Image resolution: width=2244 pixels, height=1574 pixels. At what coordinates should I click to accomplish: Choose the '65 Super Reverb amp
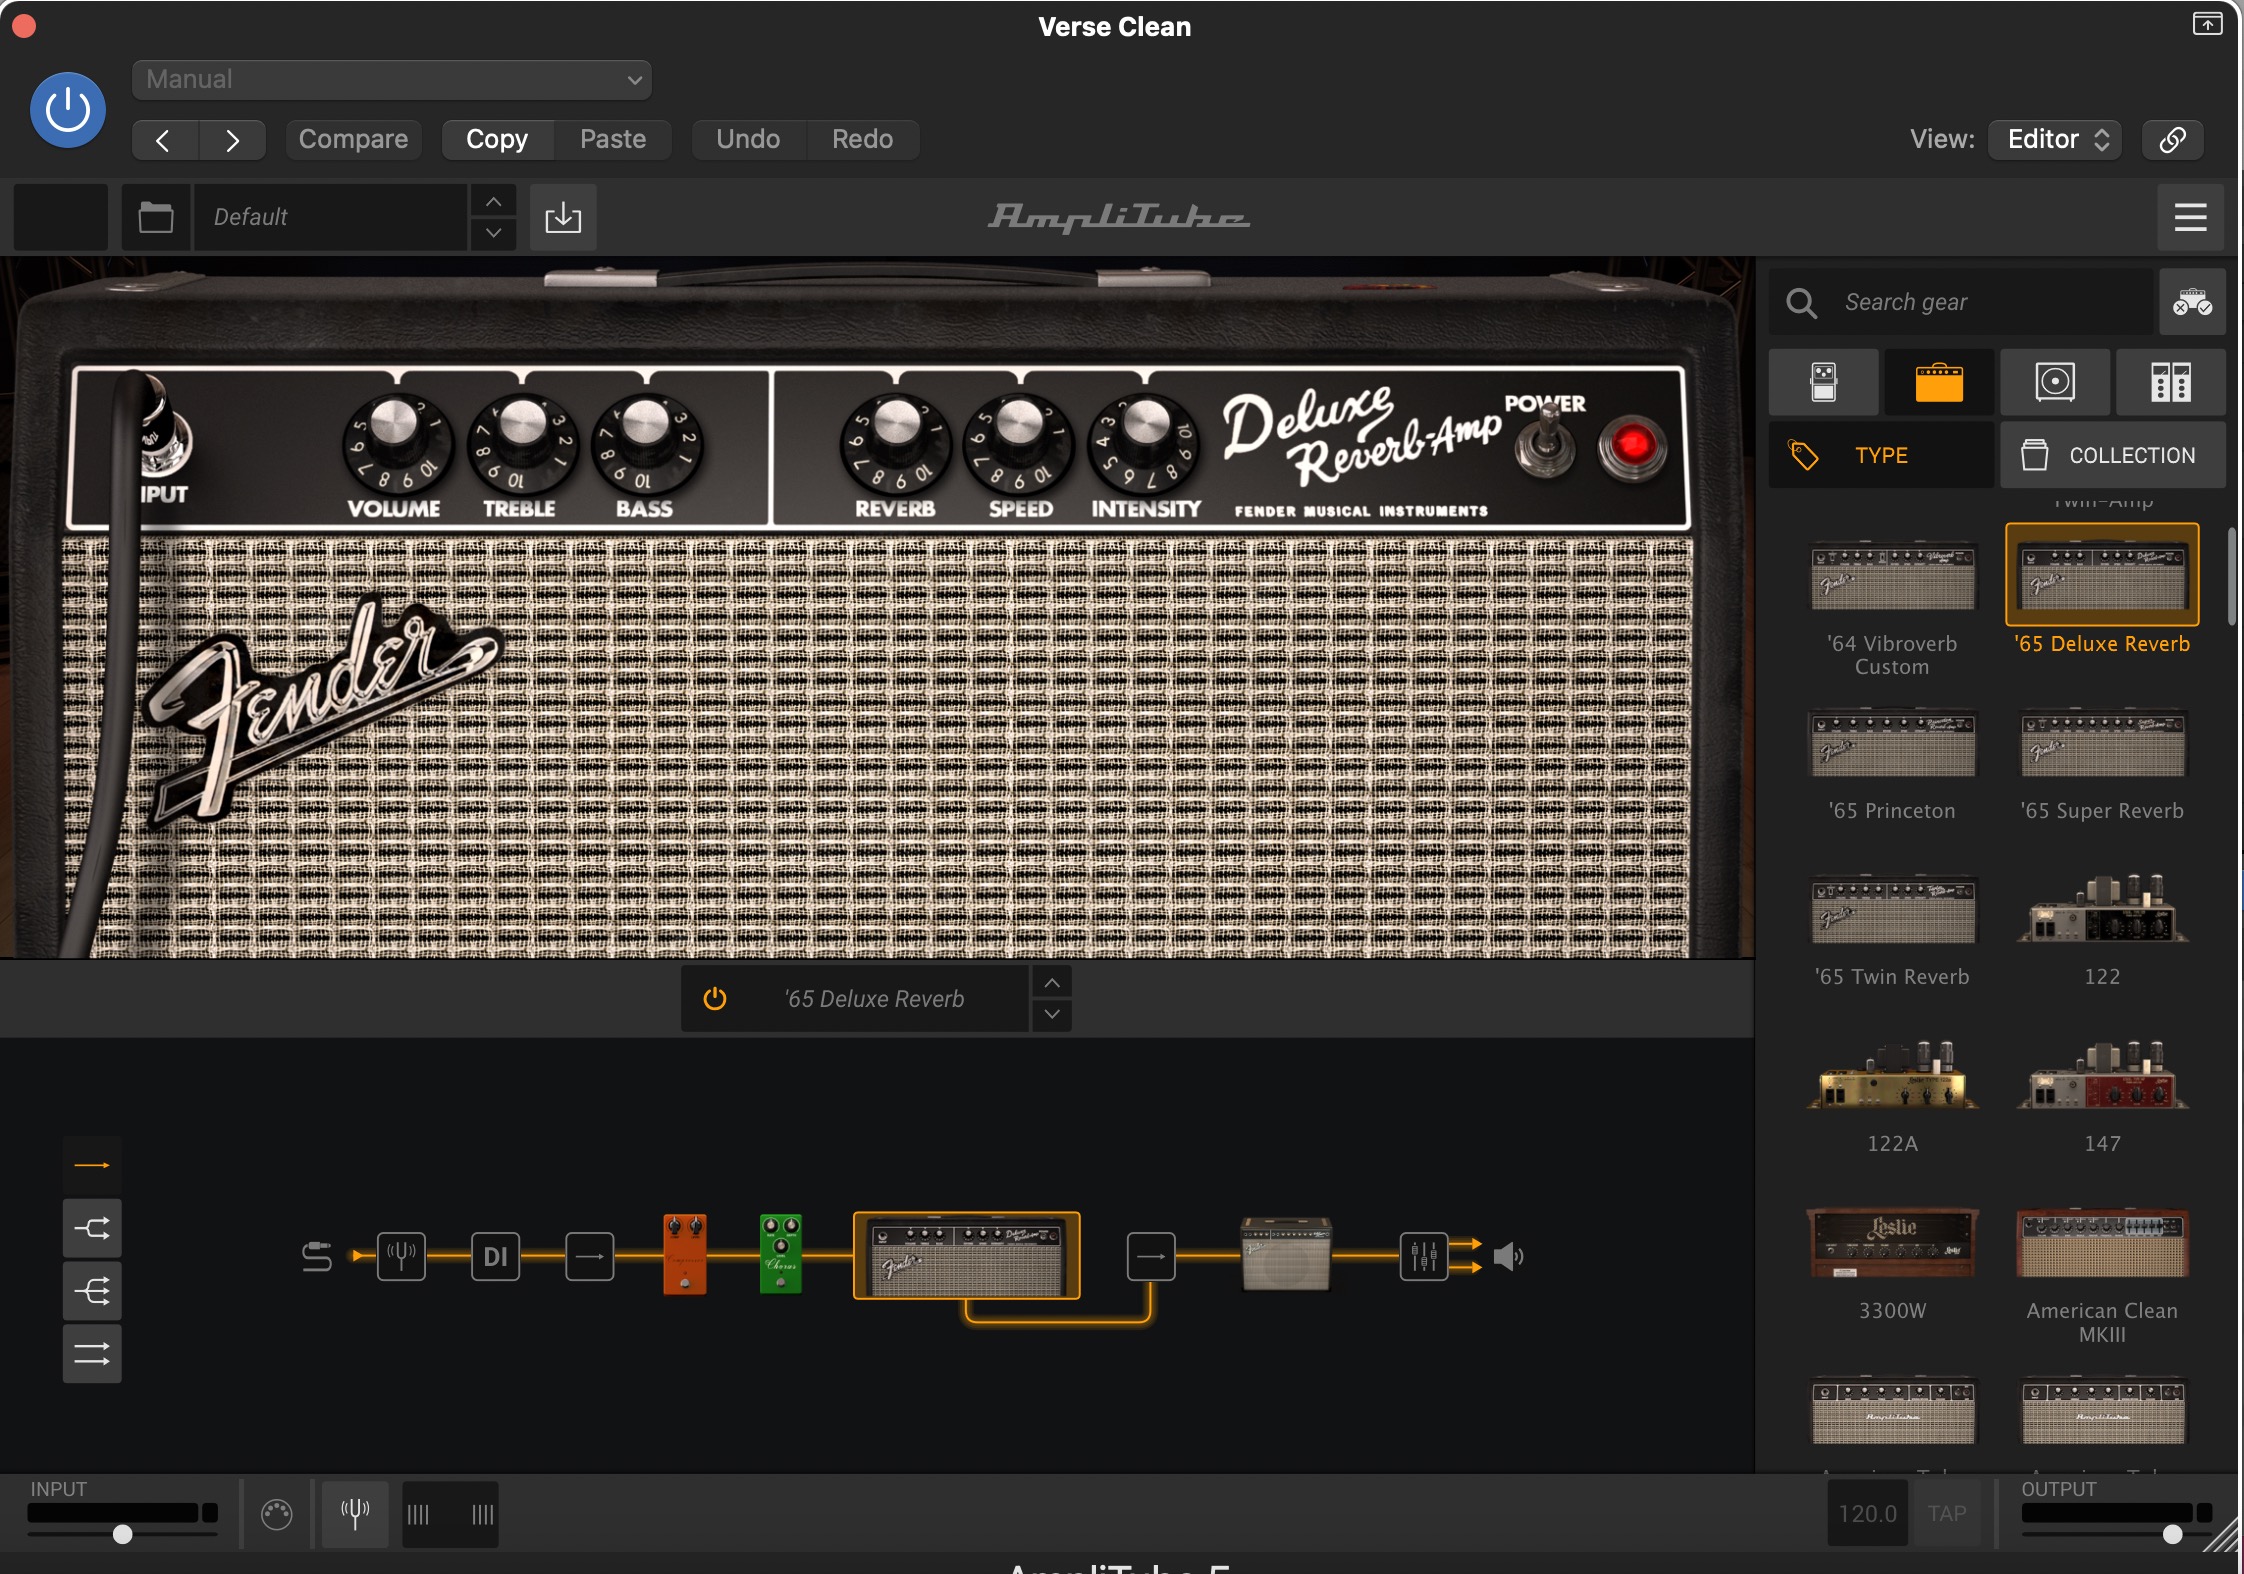[x=2102, y=743]
